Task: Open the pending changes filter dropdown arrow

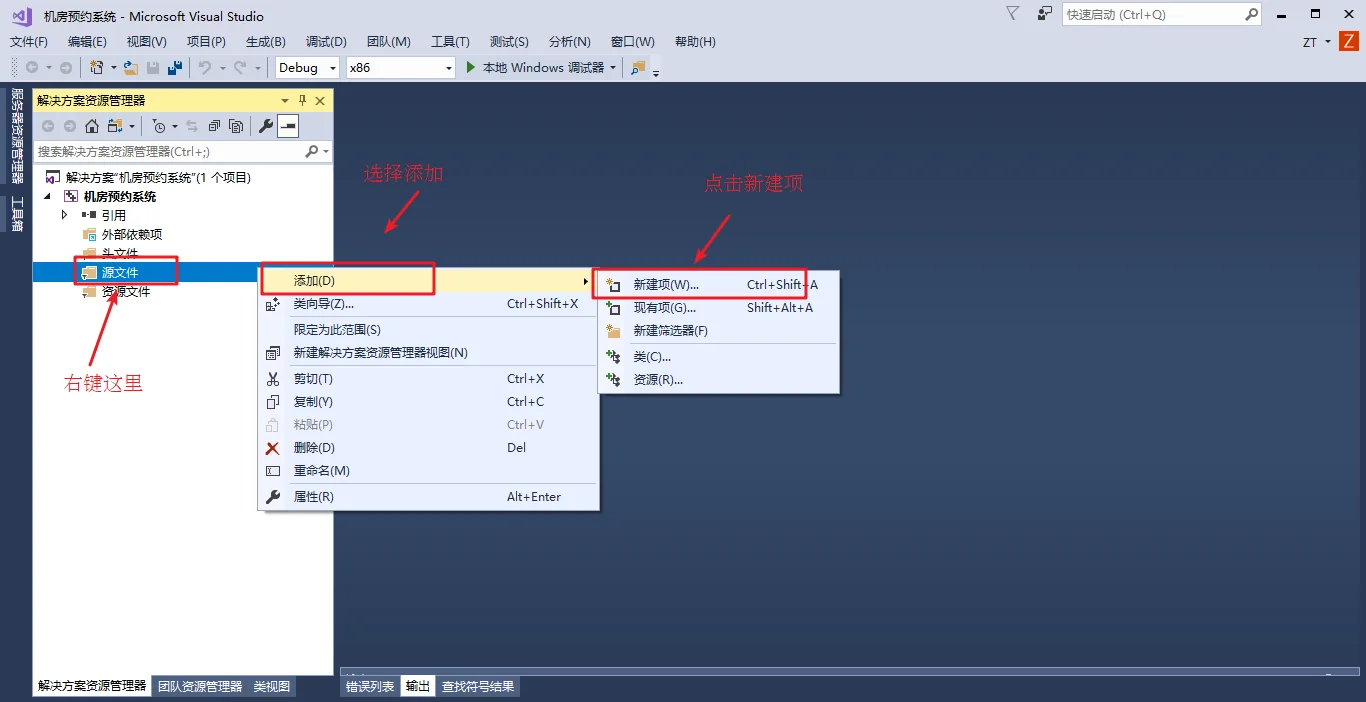Action: tap(175, 126)
